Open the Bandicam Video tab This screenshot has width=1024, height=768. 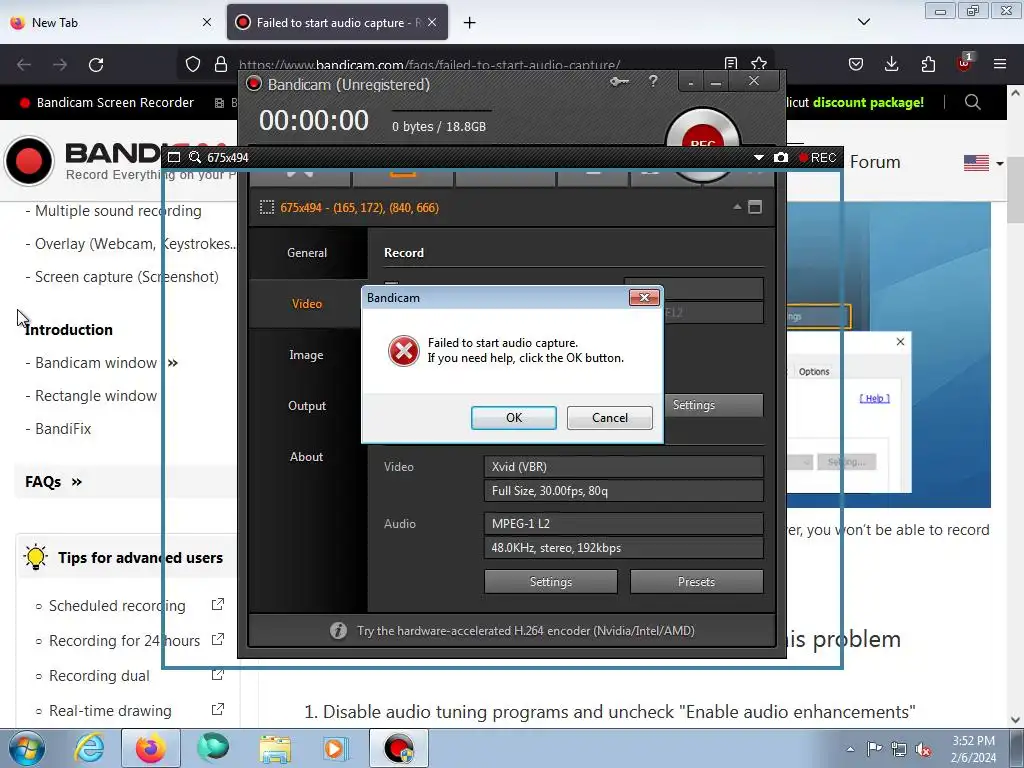[x=307, y=304]
